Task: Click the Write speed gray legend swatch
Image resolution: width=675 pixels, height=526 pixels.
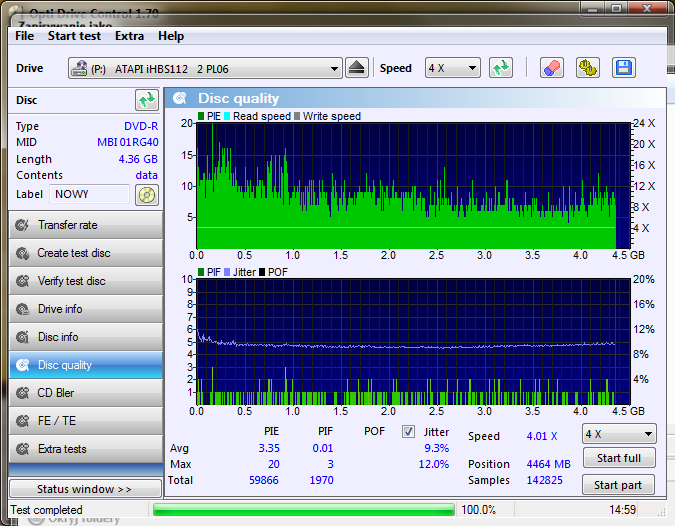Action: click(x=297, y=116)
